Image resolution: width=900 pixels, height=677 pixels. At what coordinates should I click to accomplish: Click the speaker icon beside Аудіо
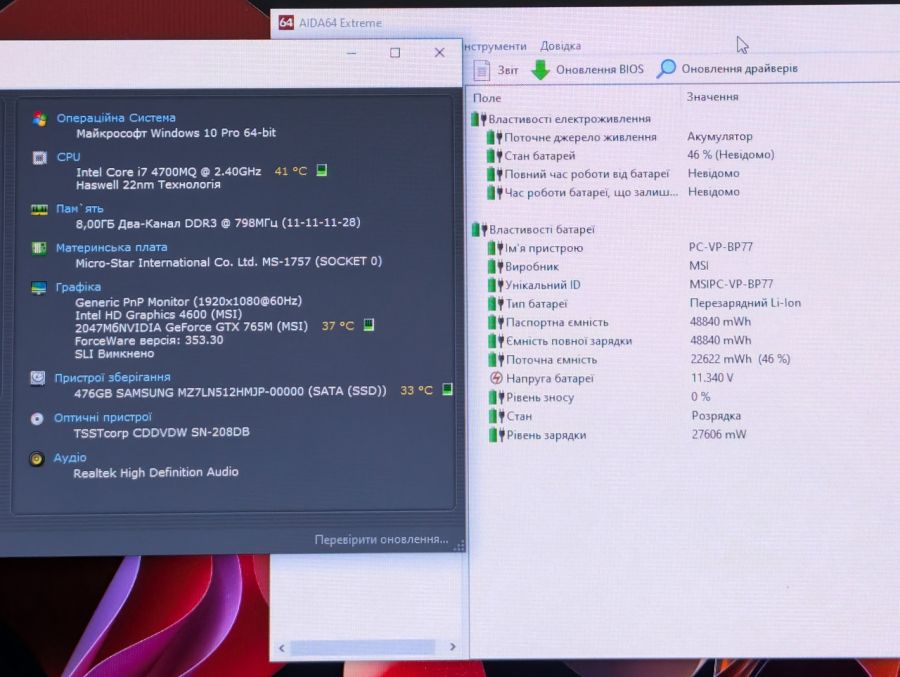pos(36,459)
